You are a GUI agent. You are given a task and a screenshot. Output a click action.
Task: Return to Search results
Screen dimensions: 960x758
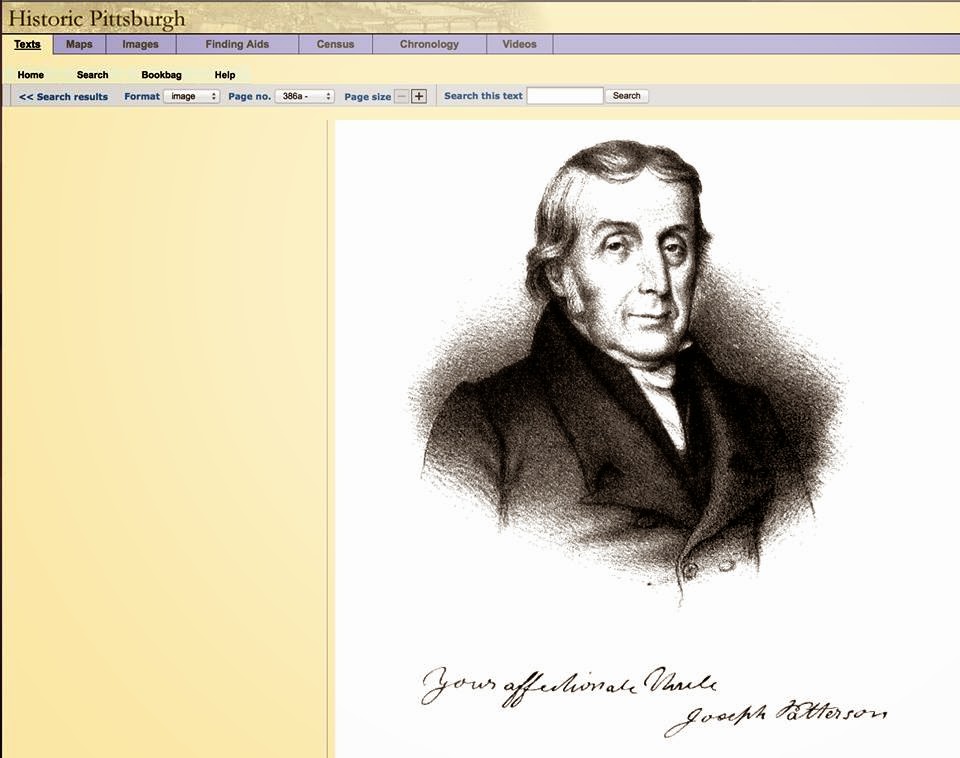coord(63,97)
